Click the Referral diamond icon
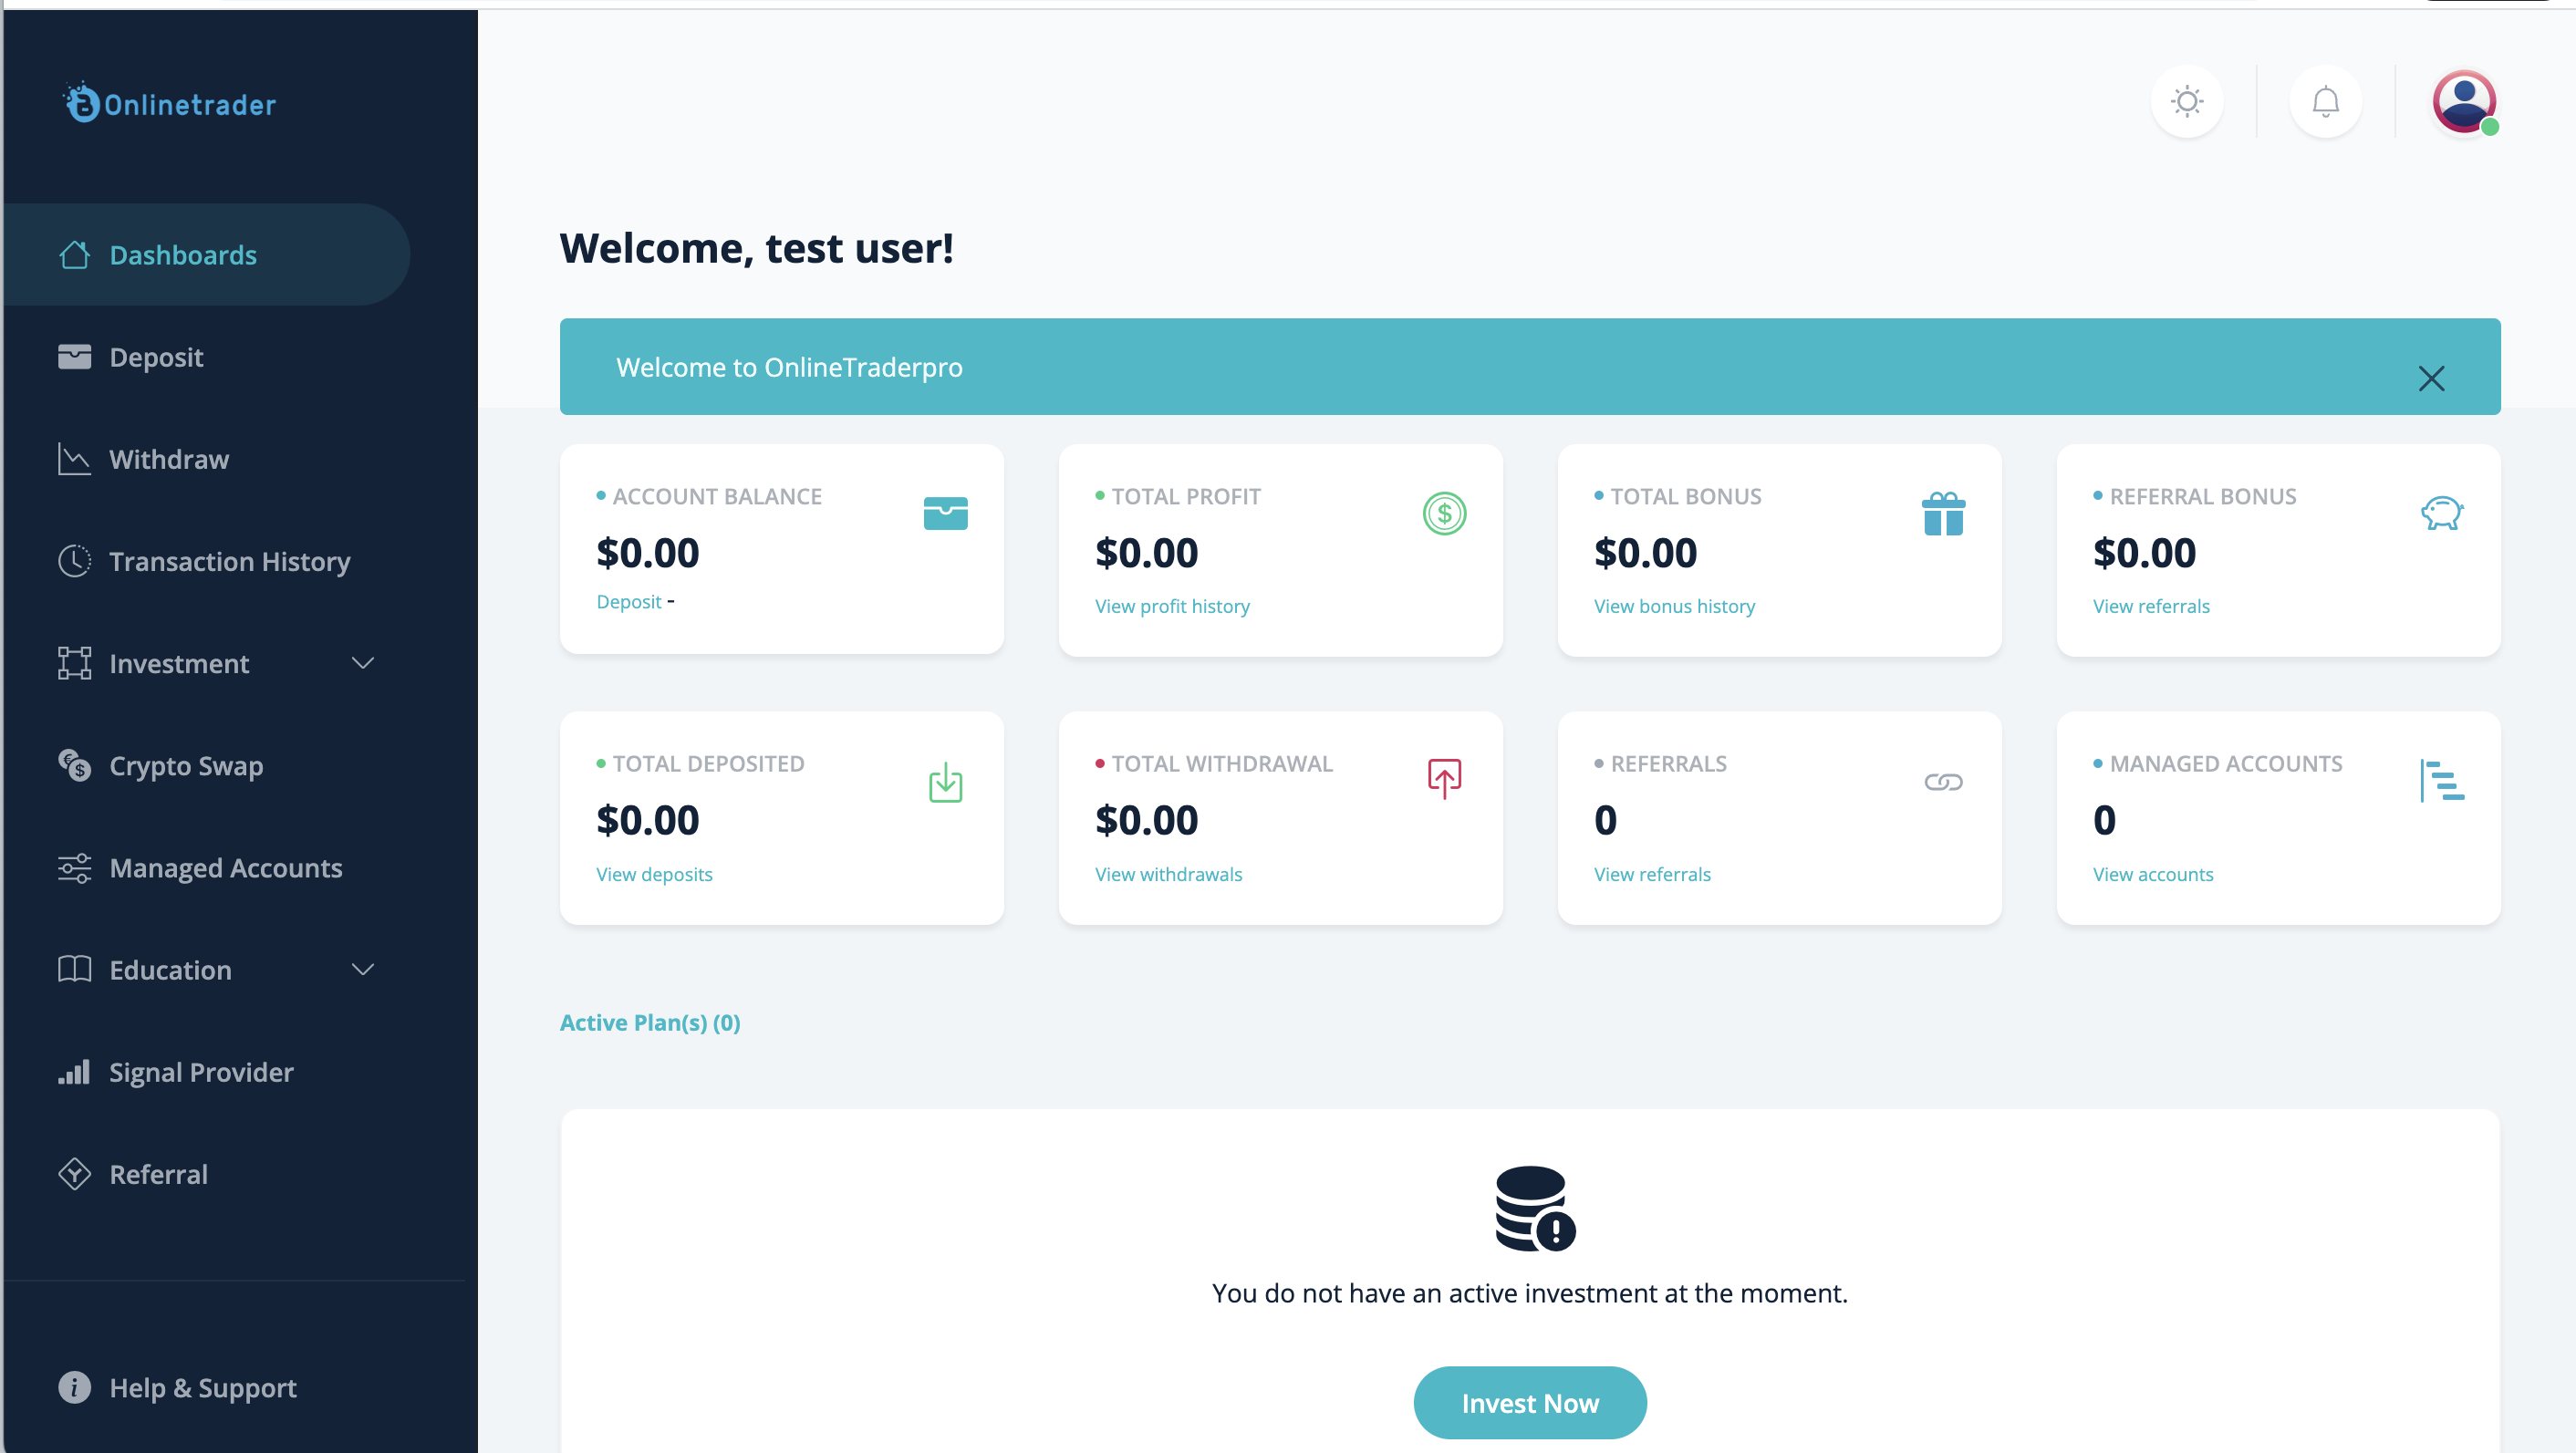2576x1453 pixels. pyautogui.click(x=73, y=1171)
